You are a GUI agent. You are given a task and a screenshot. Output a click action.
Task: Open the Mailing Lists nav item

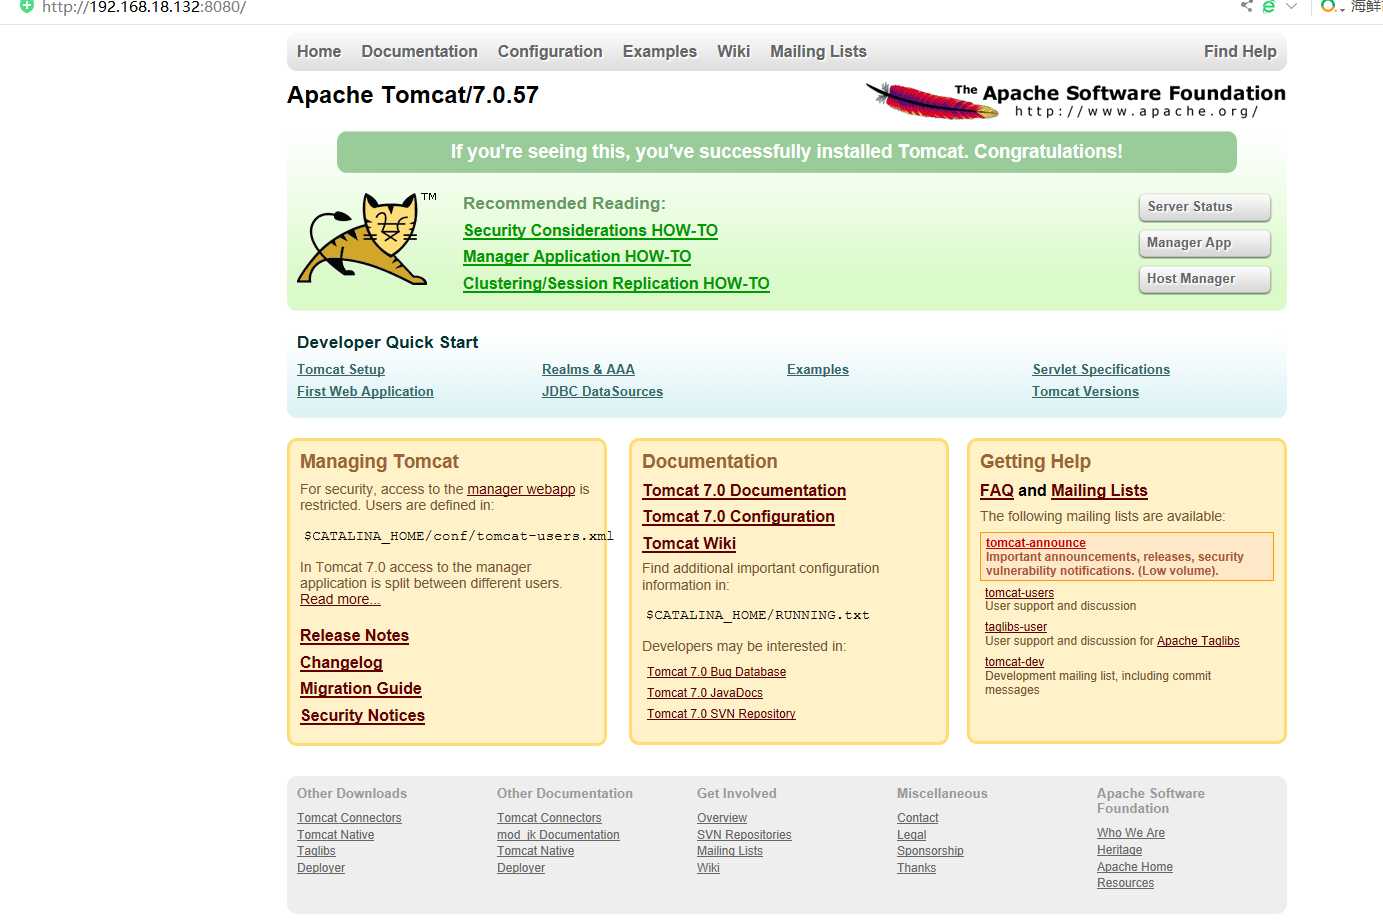818,52
